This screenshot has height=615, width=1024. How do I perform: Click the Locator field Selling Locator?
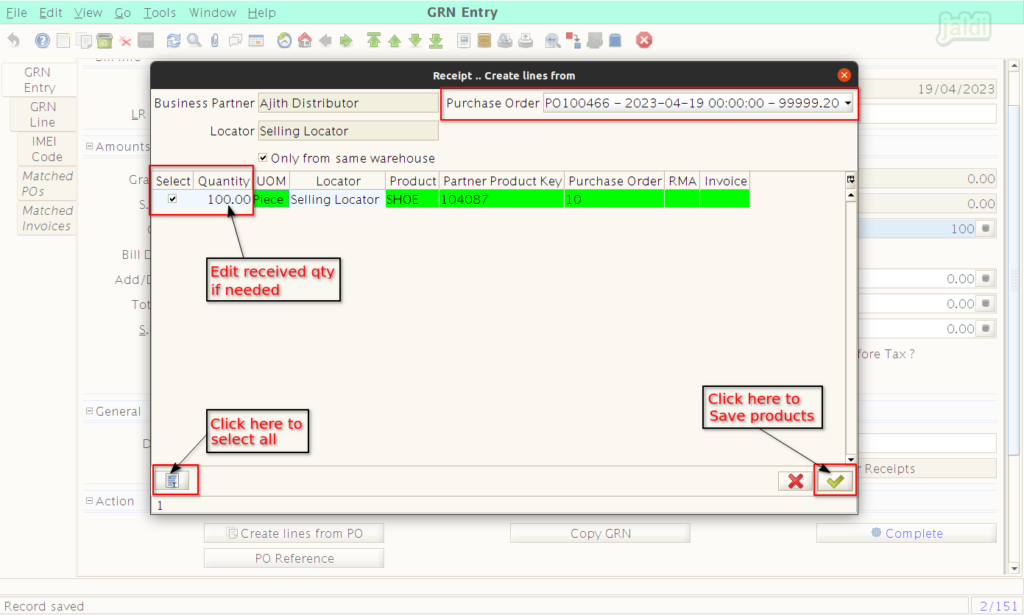click(348, 131)
